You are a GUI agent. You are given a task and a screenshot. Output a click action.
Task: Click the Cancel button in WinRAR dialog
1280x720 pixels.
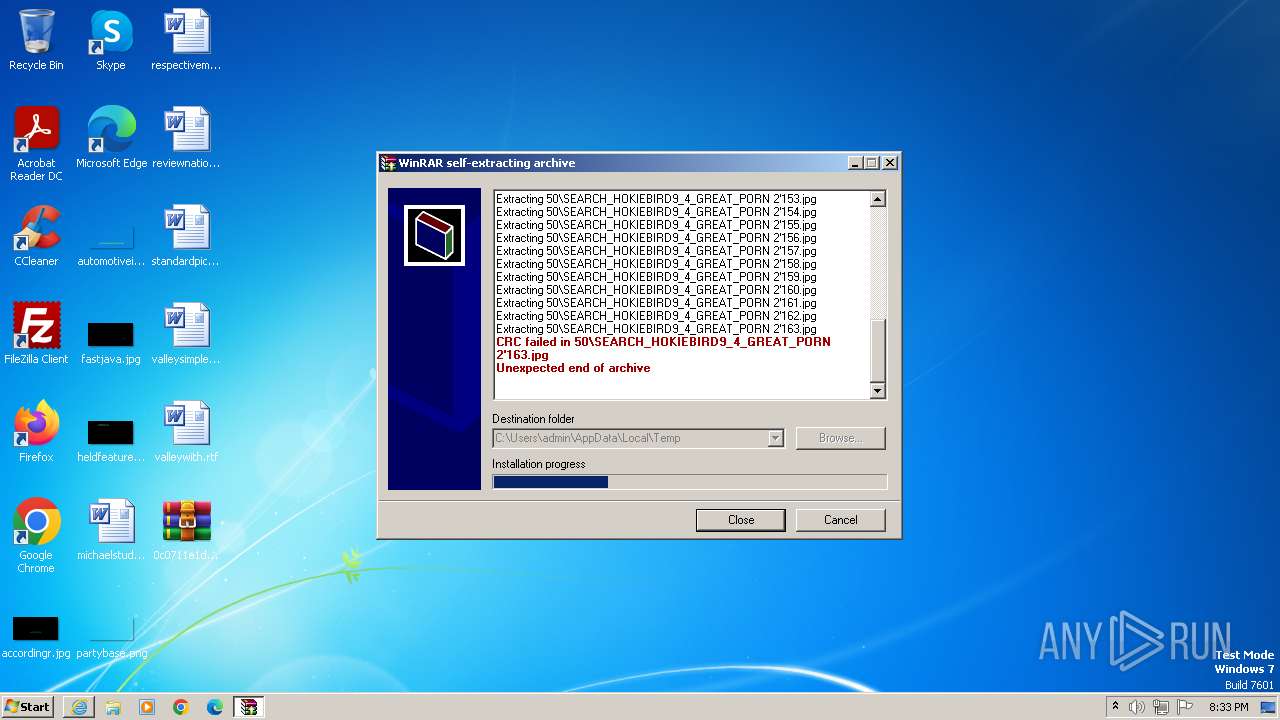[841, 519]
